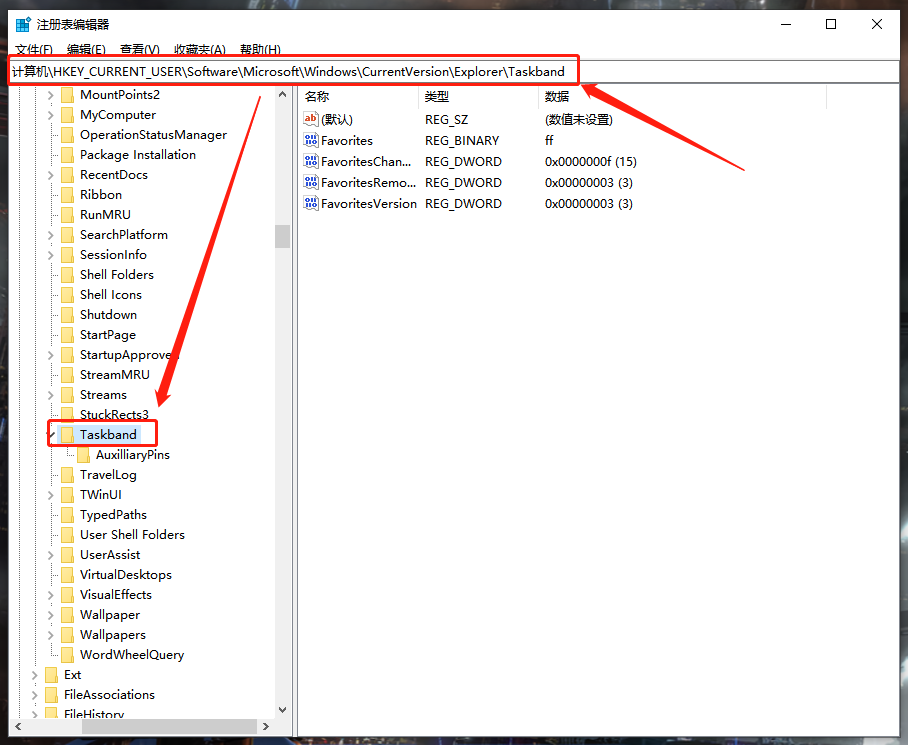Click the REG_BINARY icon next to Favorites

coord(309,140)
